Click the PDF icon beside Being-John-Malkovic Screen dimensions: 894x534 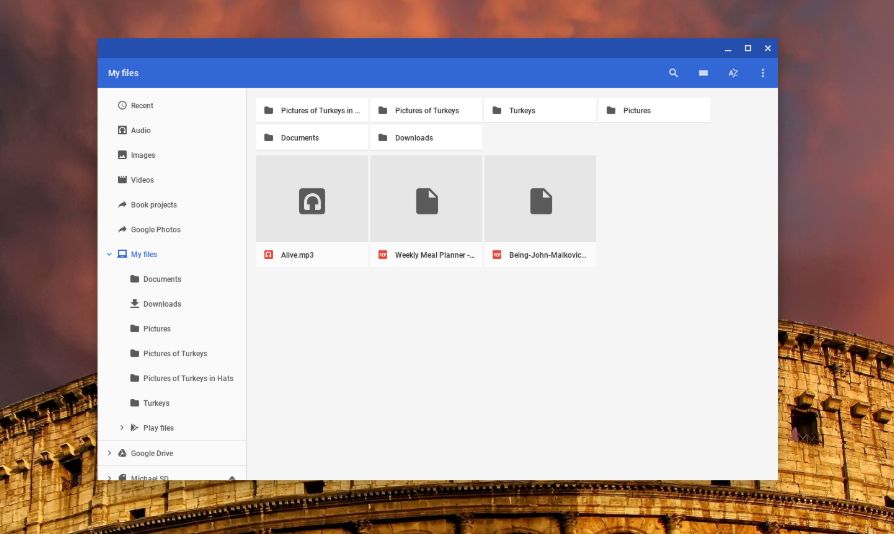click(497, 255)
